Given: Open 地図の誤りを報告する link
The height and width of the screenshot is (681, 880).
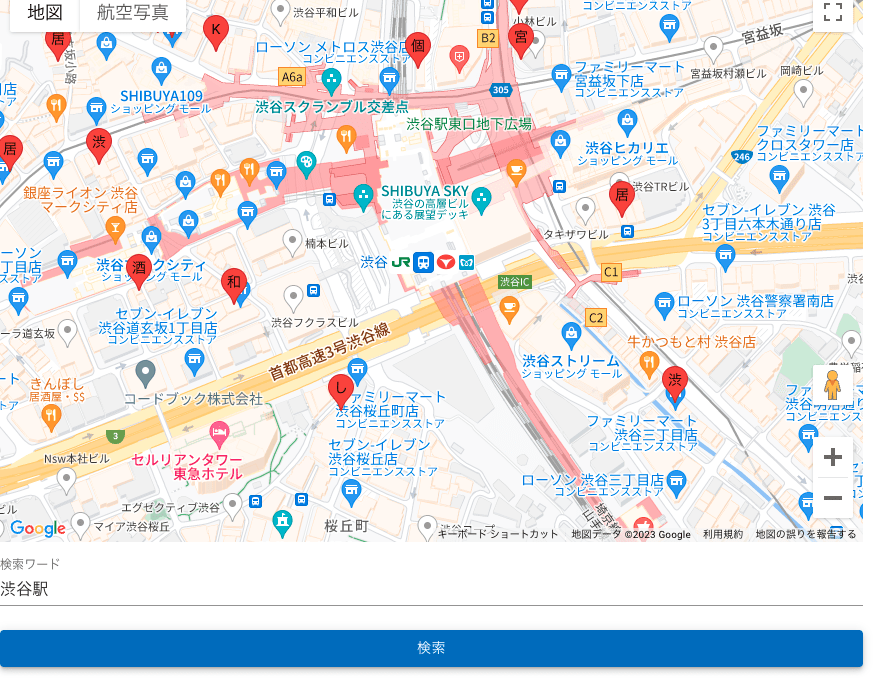Looking at the screenshot, I should pyautogui.click(x=805, y=534).
